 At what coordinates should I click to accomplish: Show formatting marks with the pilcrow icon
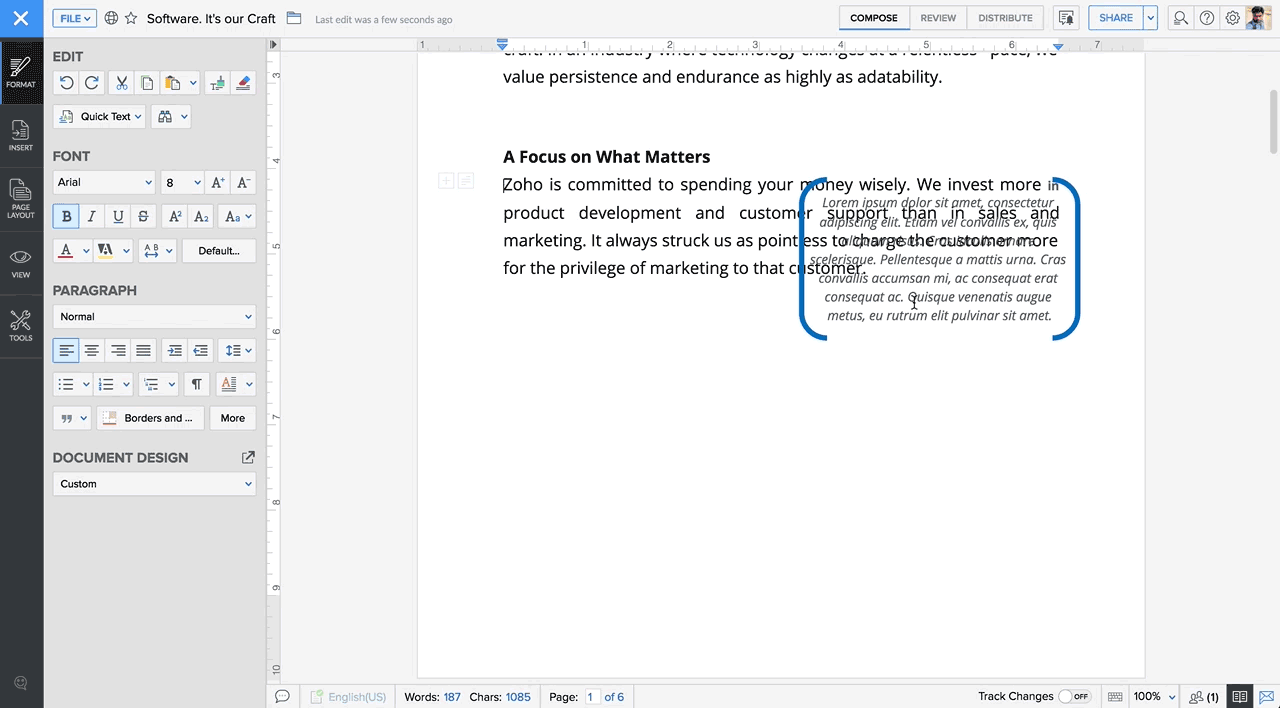coord(196,384)
